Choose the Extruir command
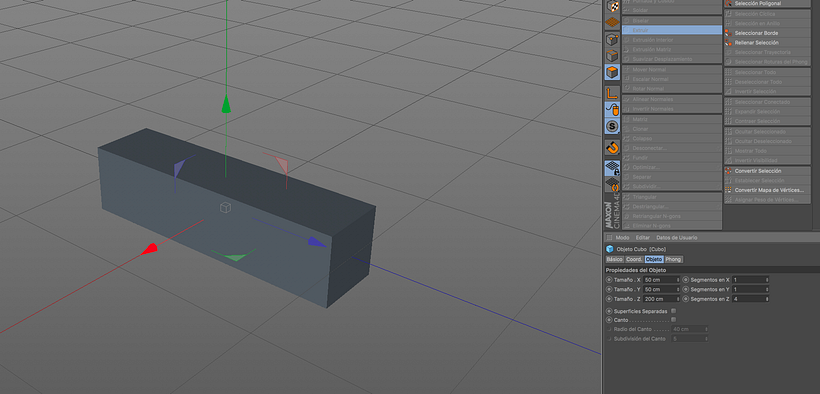This screenshot has height=394, width=820. (x=672, y=30)
